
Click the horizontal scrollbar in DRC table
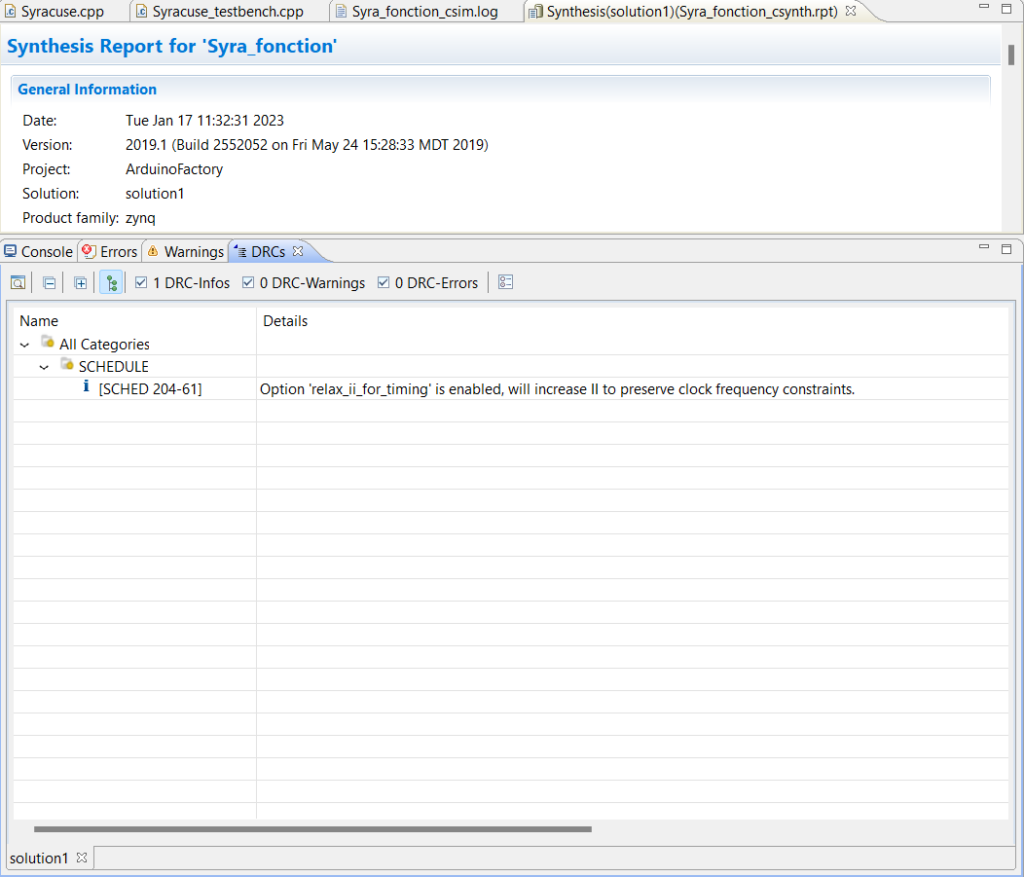(x=312, y=829)
